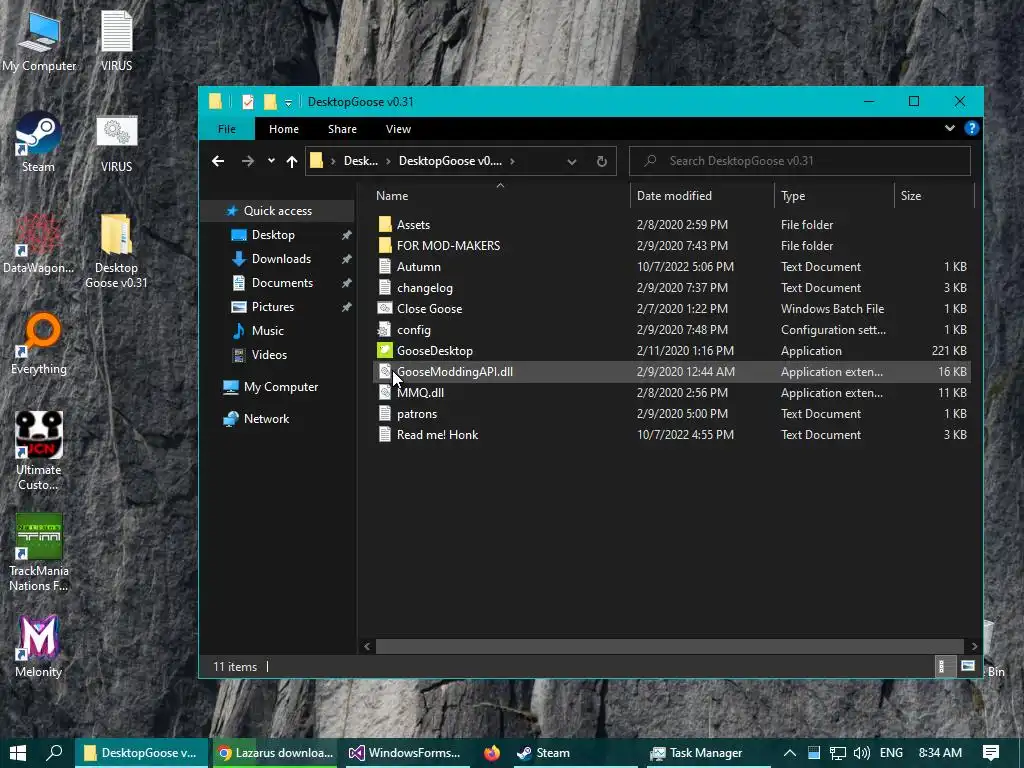1024x768 pixels.
Task: Select My Computer in navigation pane
Action: coord(281,387)
